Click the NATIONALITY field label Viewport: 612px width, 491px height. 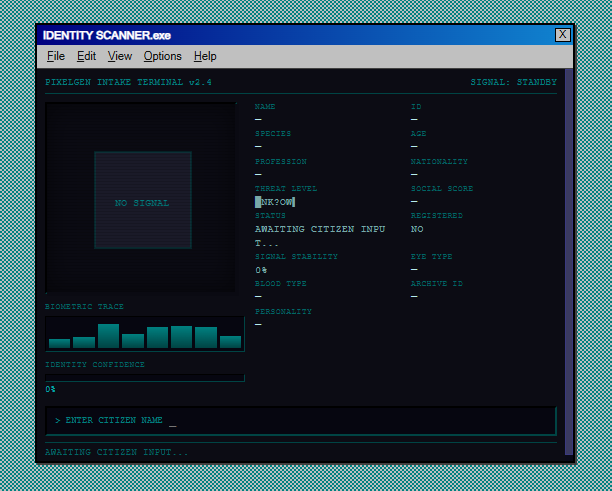439,161
